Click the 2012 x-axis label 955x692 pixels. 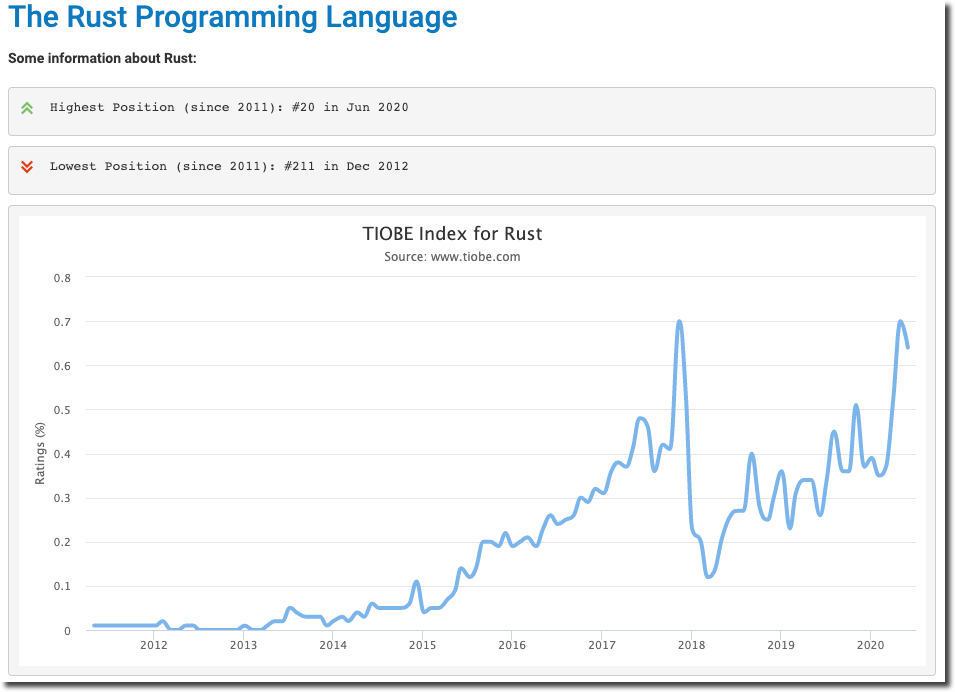click(x=153, y=645)
